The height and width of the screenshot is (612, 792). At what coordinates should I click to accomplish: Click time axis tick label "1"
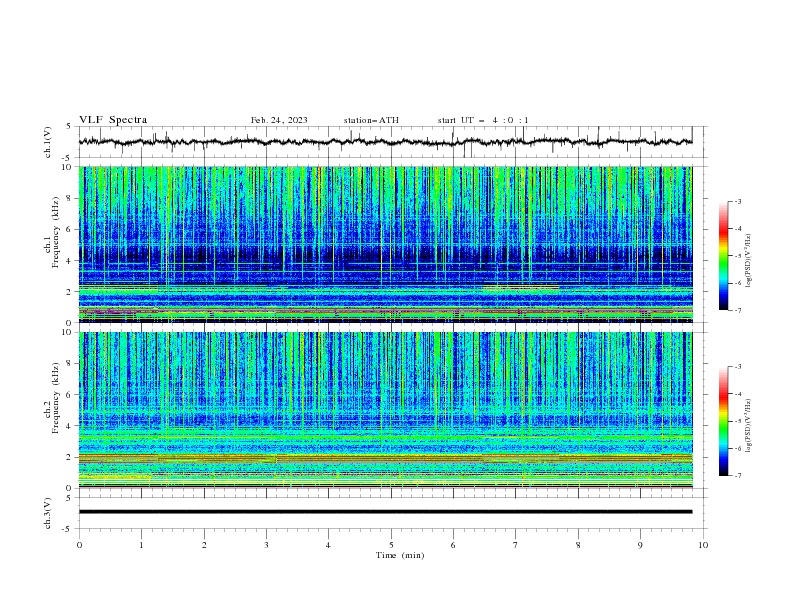(141, 545)
